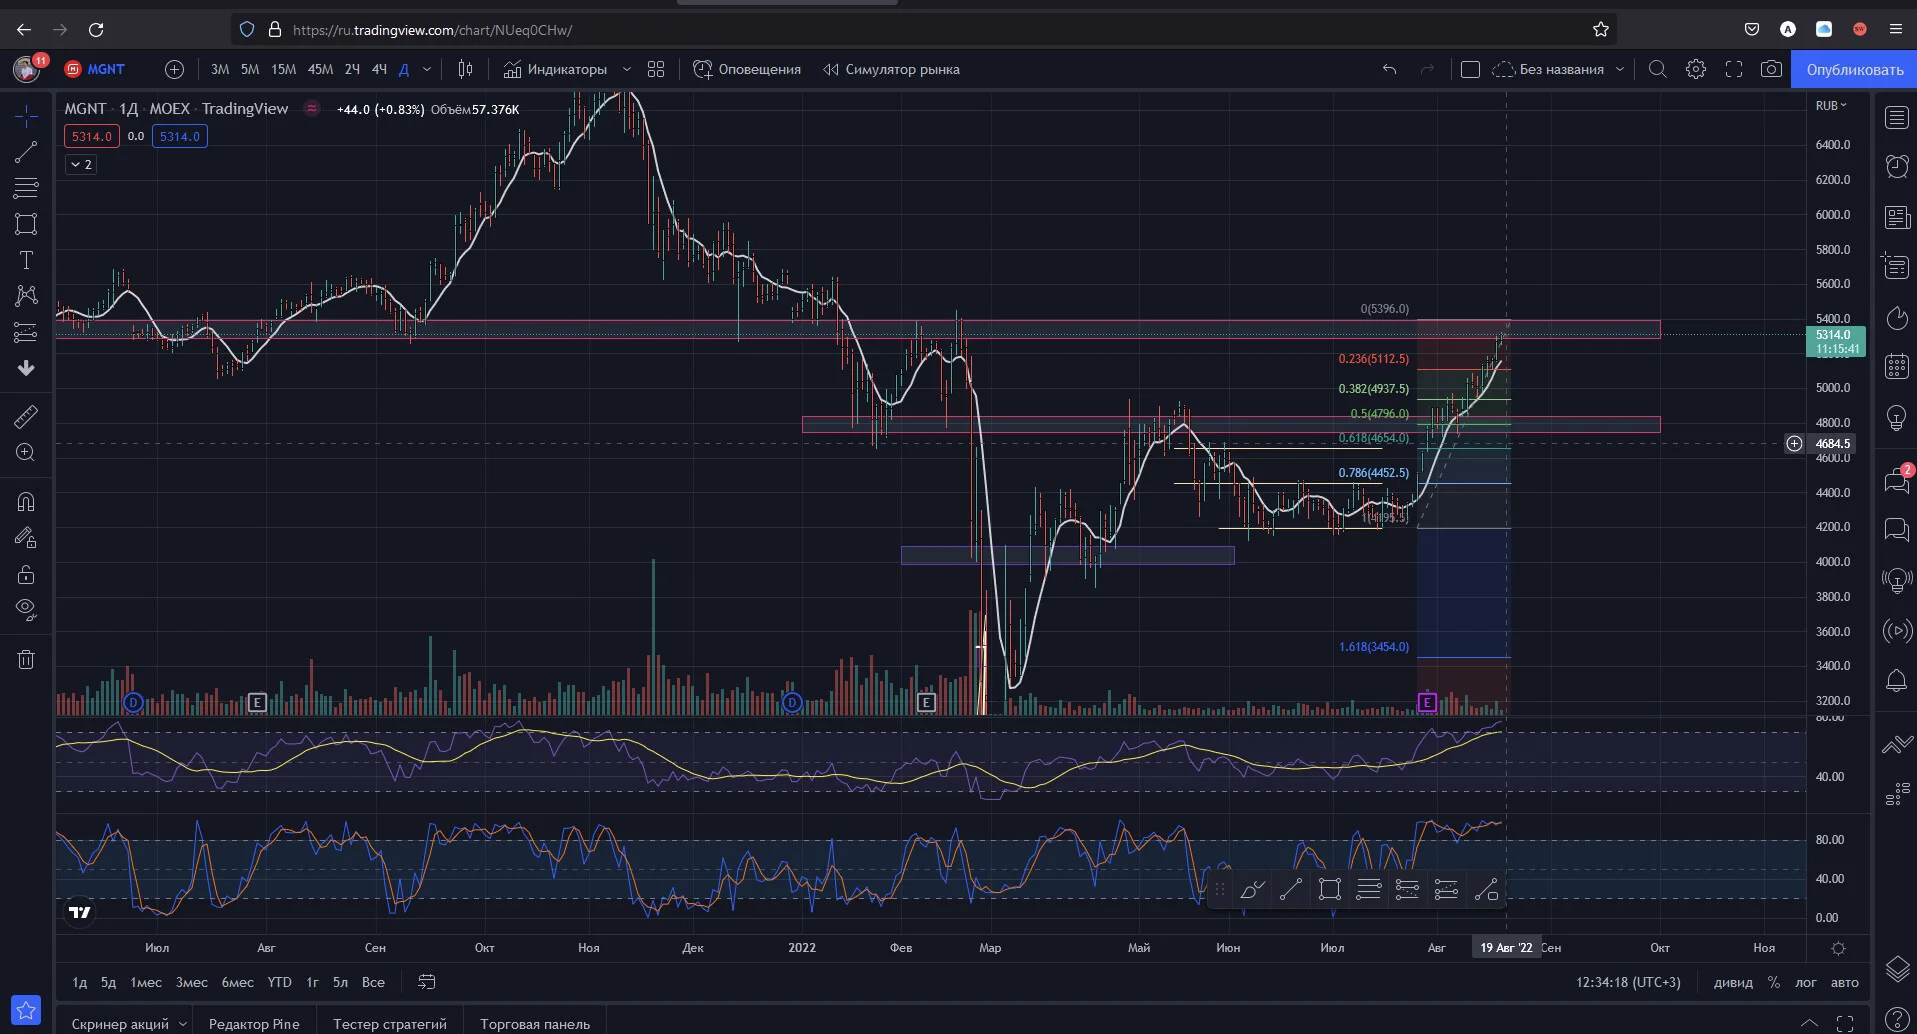Toggle percent scale mode
The height and width of the screenshot is (1034, 1917).
click(x=1773, y=982)
